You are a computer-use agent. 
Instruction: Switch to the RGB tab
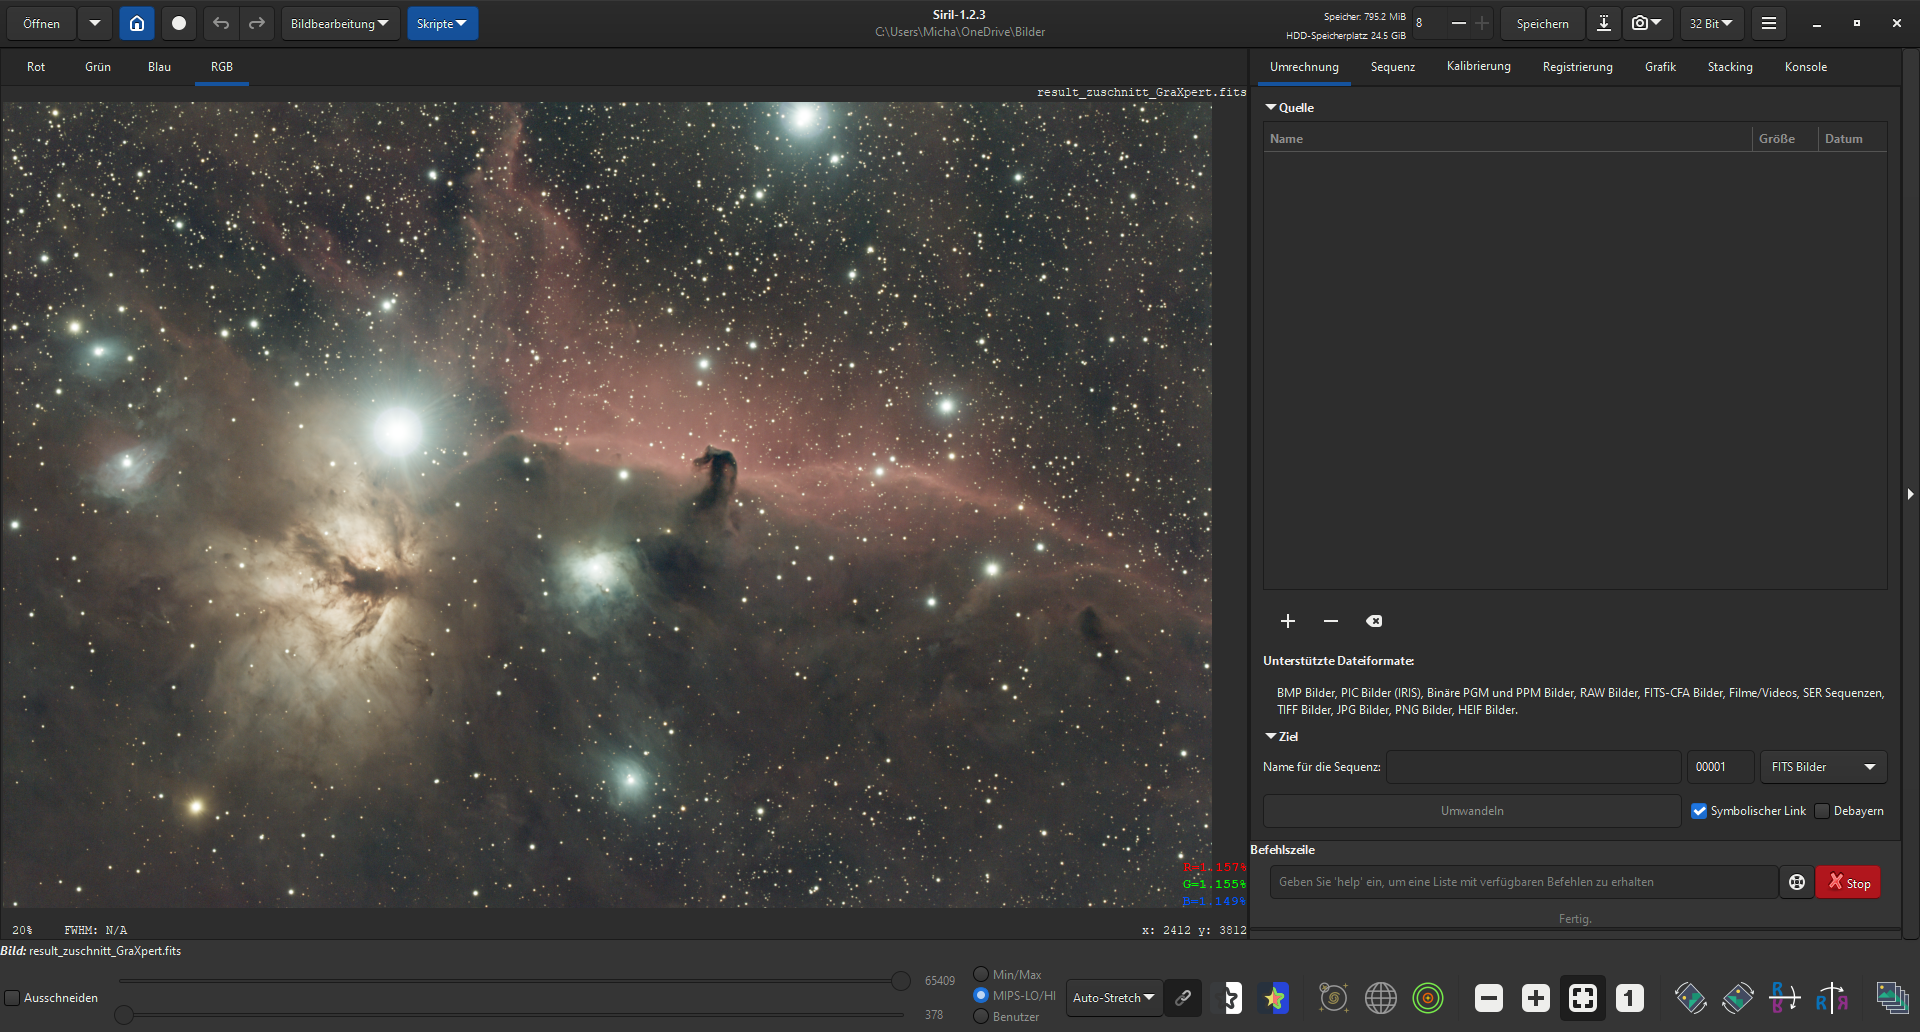[222, 67]
